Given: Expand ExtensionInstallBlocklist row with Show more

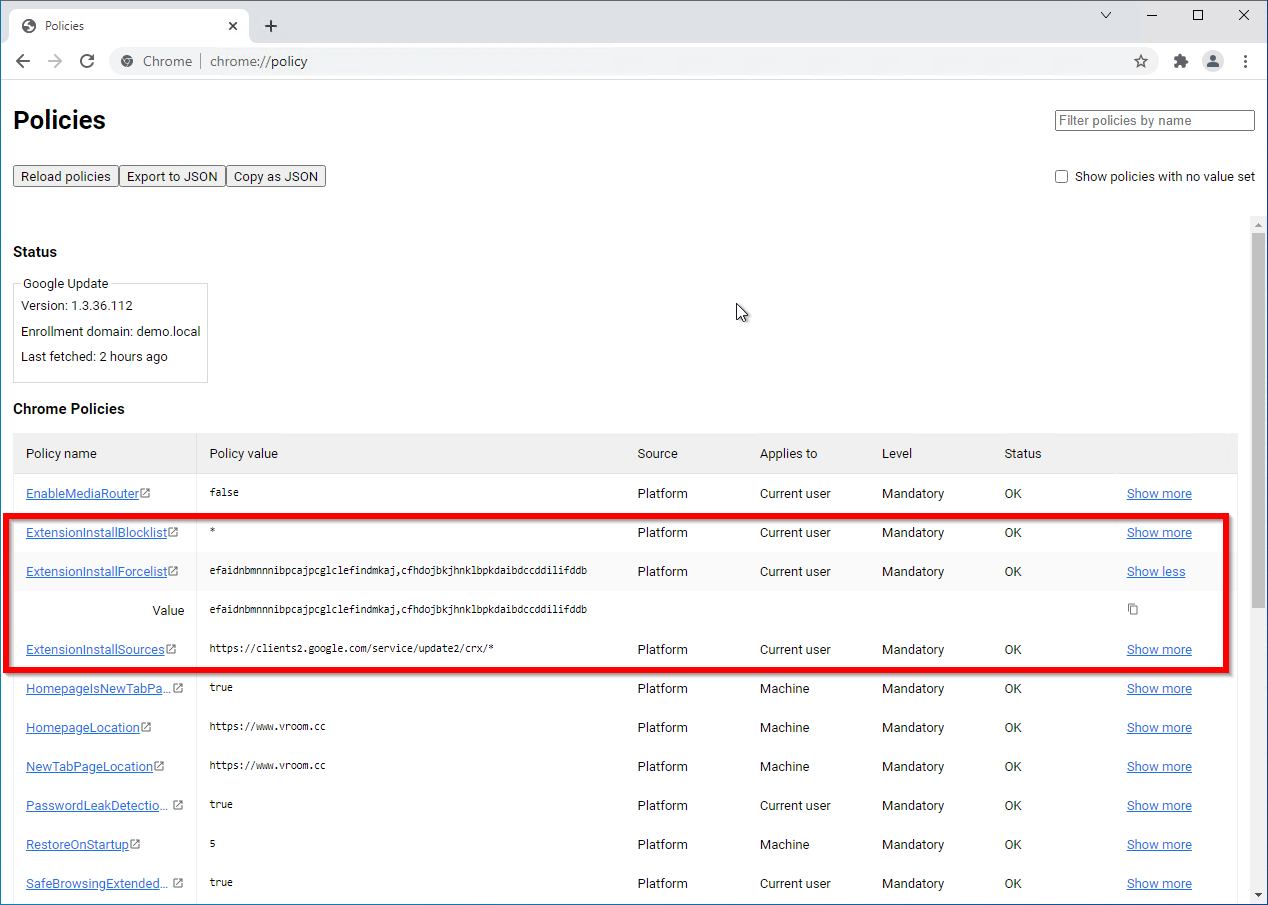Looking at the screenshot, I should [1159, 533].
